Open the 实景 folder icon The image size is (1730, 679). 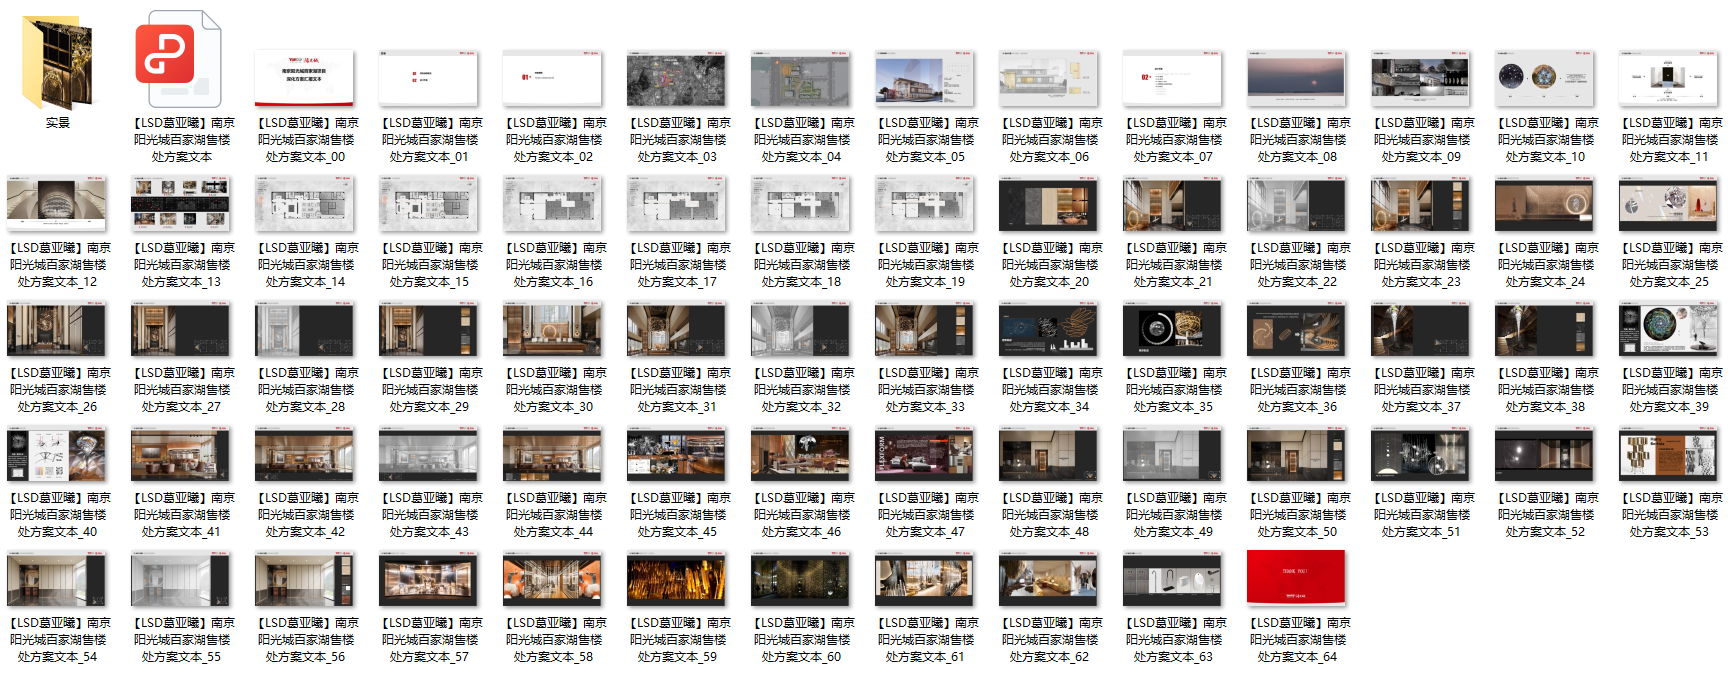click(57, 63)
